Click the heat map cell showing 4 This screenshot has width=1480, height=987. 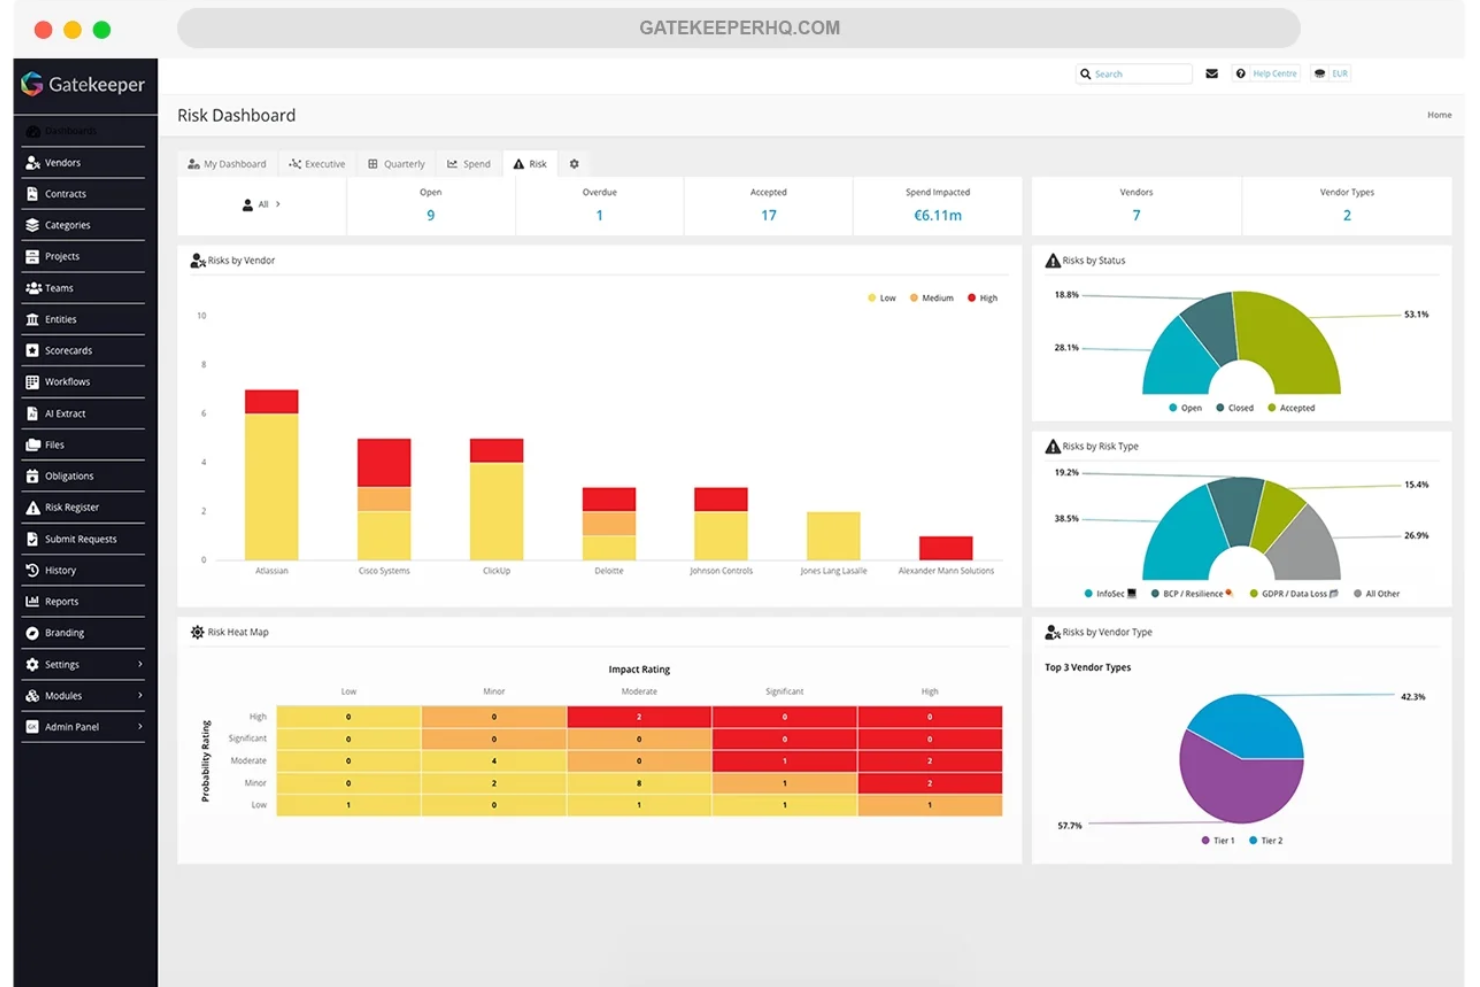(x=494, y=761)
